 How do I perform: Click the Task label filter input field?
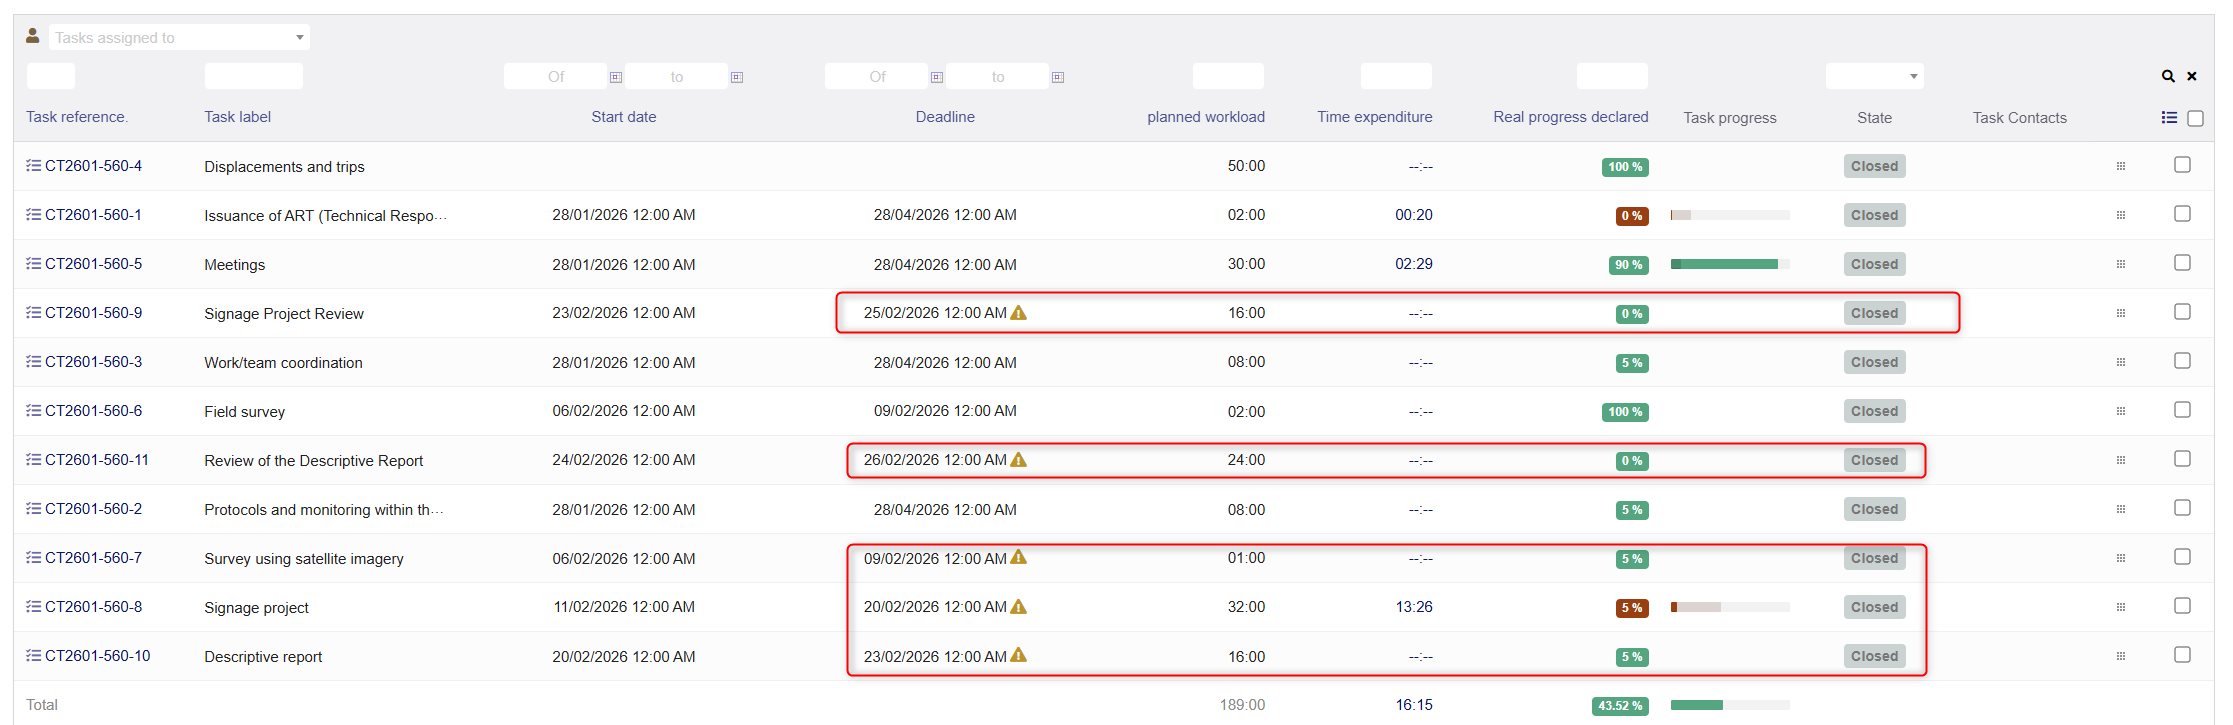(x=253, y=76)
